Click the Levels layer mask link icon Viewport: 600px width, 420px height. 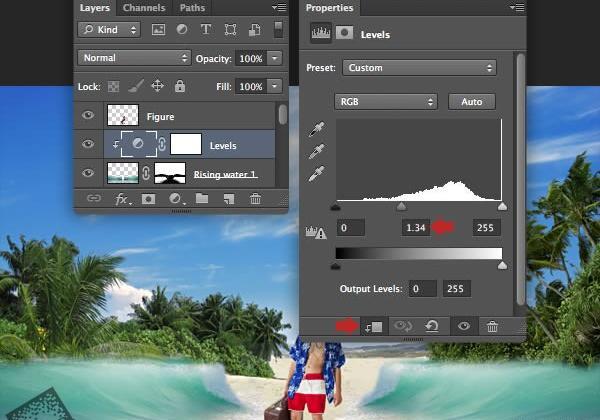162,144
